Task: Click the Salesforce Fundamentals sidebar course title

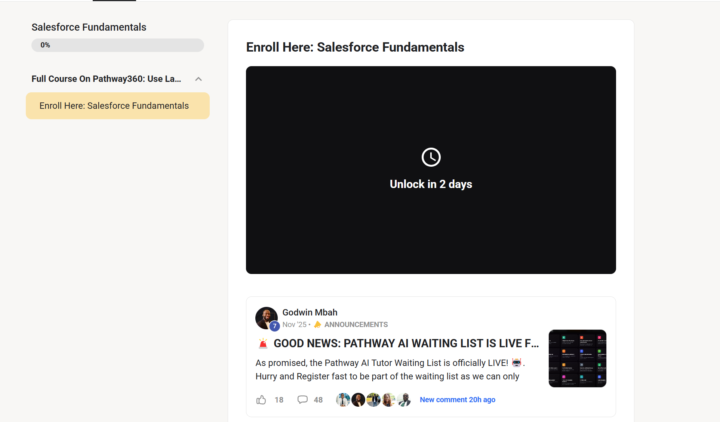Action: click(x=89, y=27)
